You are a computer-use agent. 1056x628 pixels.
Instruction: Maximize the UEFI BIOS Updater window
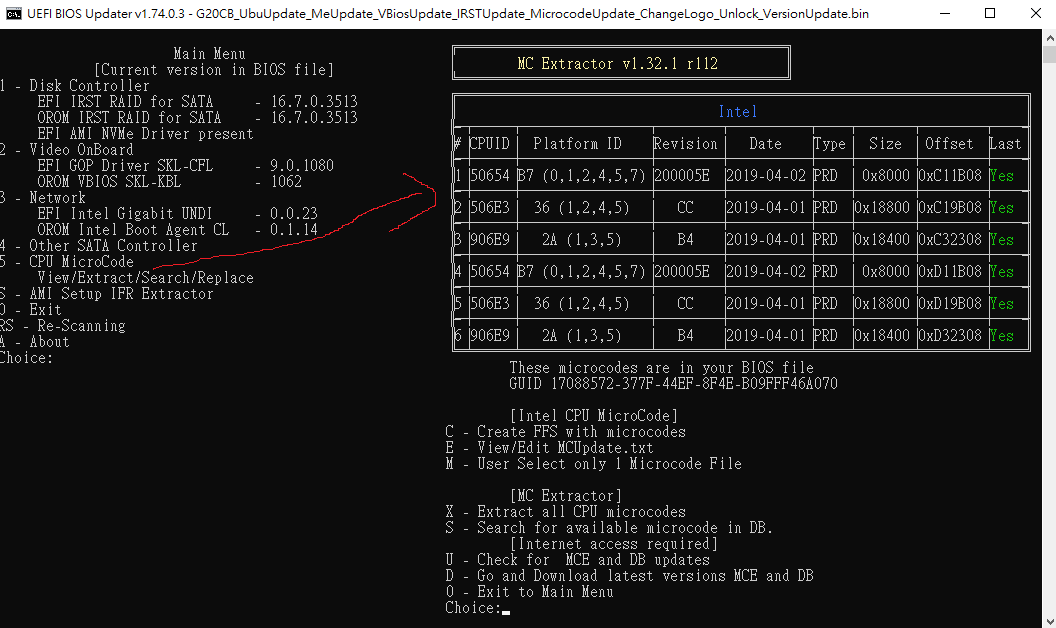pyautogui.click(x=990, y=13)
